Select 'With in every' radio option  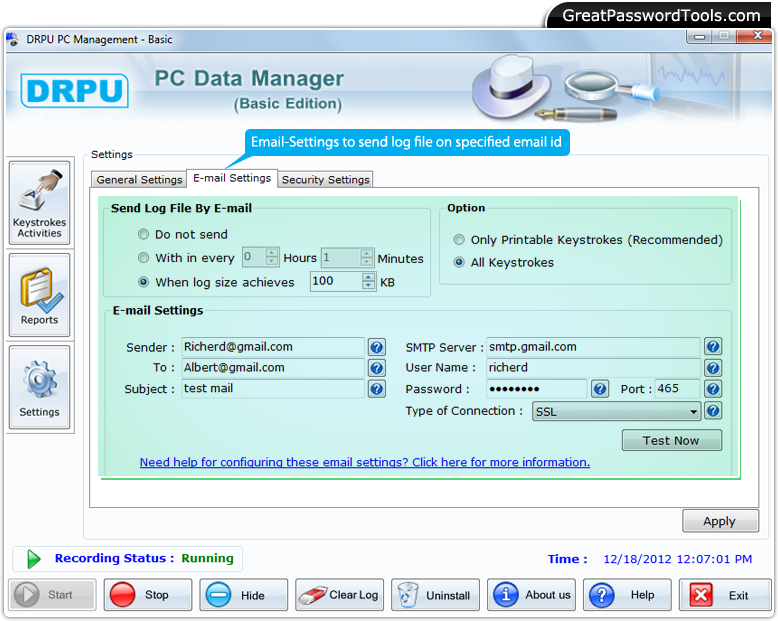coord(143,258)
